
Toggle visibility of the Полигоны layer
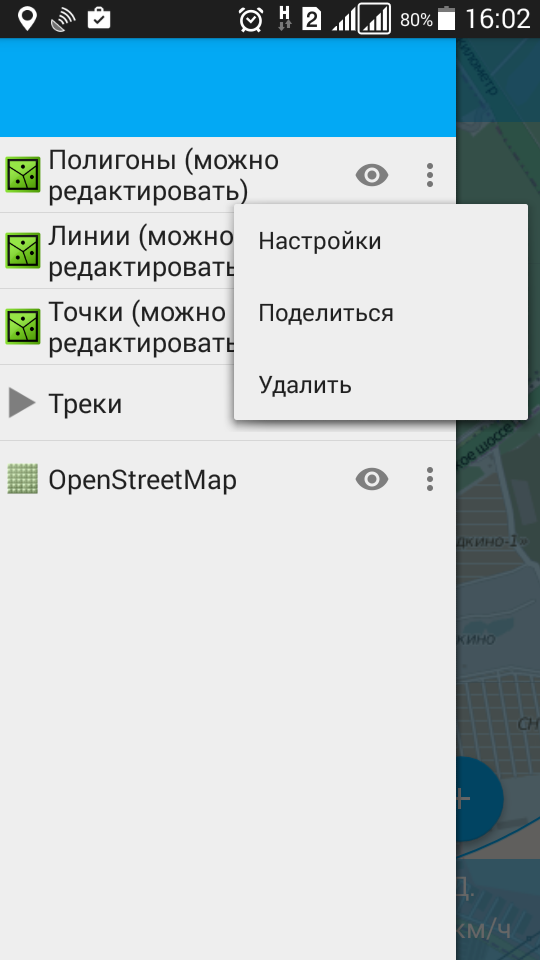pos(372,176)
